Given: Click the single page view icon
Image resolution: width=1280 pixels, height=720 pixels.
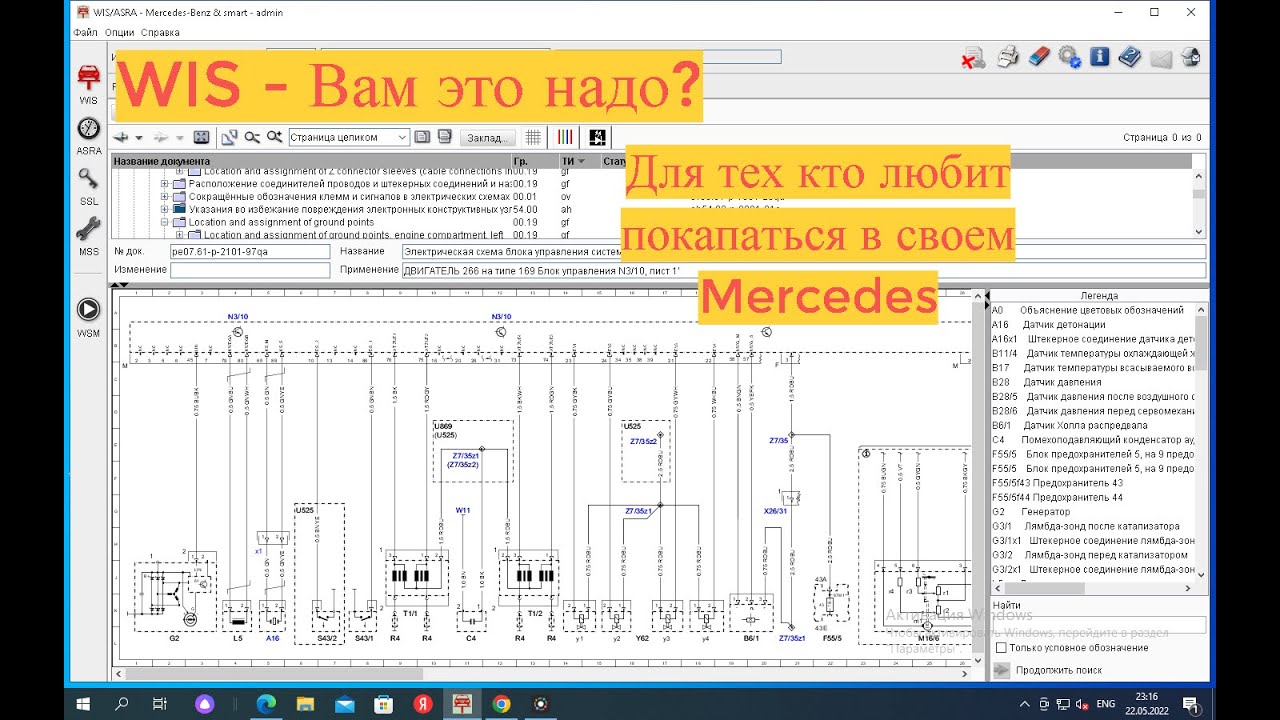Looking at the screenshot, I should [422, 137].
